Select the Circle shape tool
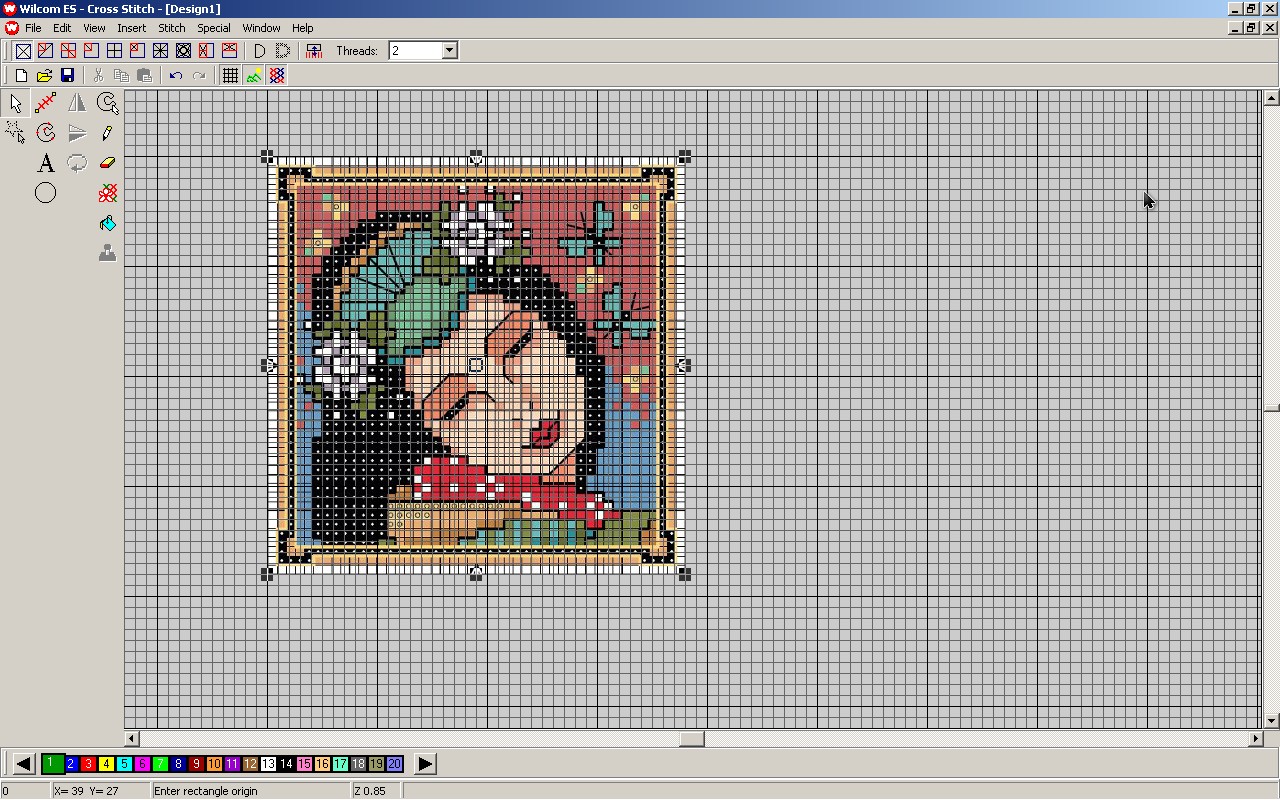This screenshot has height=800, width=1280. (46, 193)
